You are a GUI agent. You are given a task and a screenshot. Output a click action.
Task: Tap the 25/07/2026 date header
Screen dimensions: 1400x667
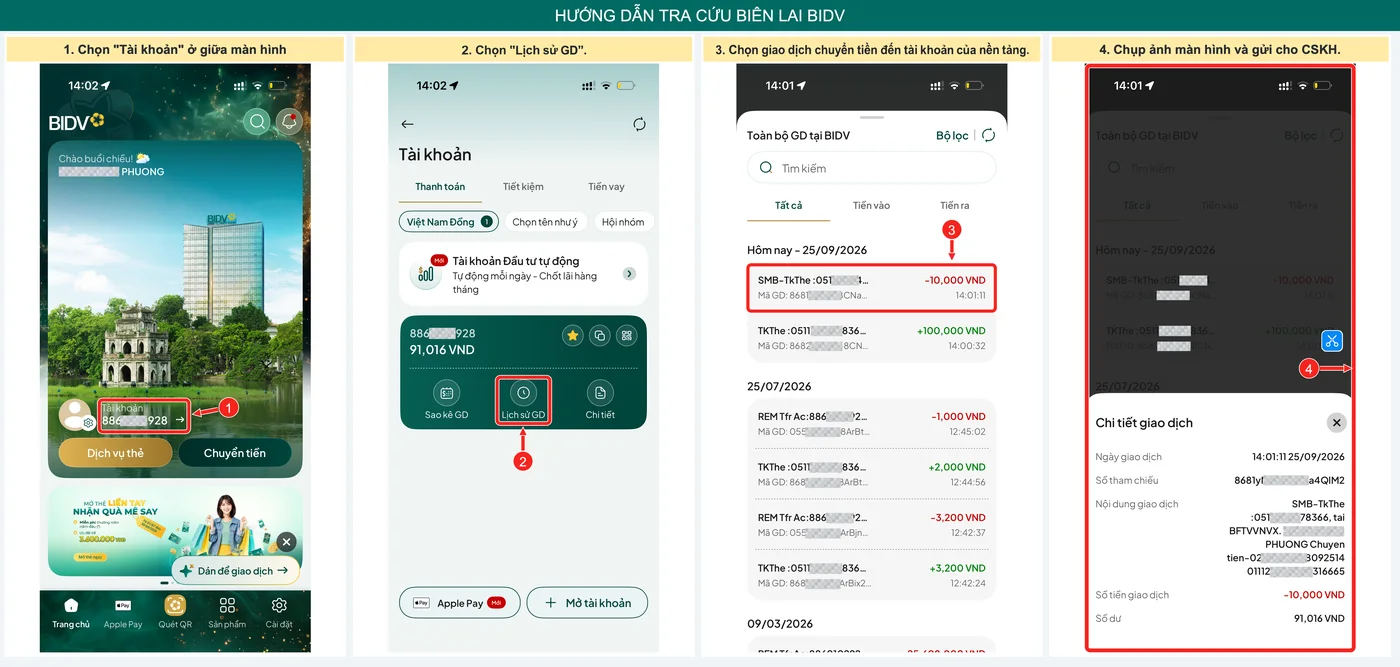coord(779,386)
